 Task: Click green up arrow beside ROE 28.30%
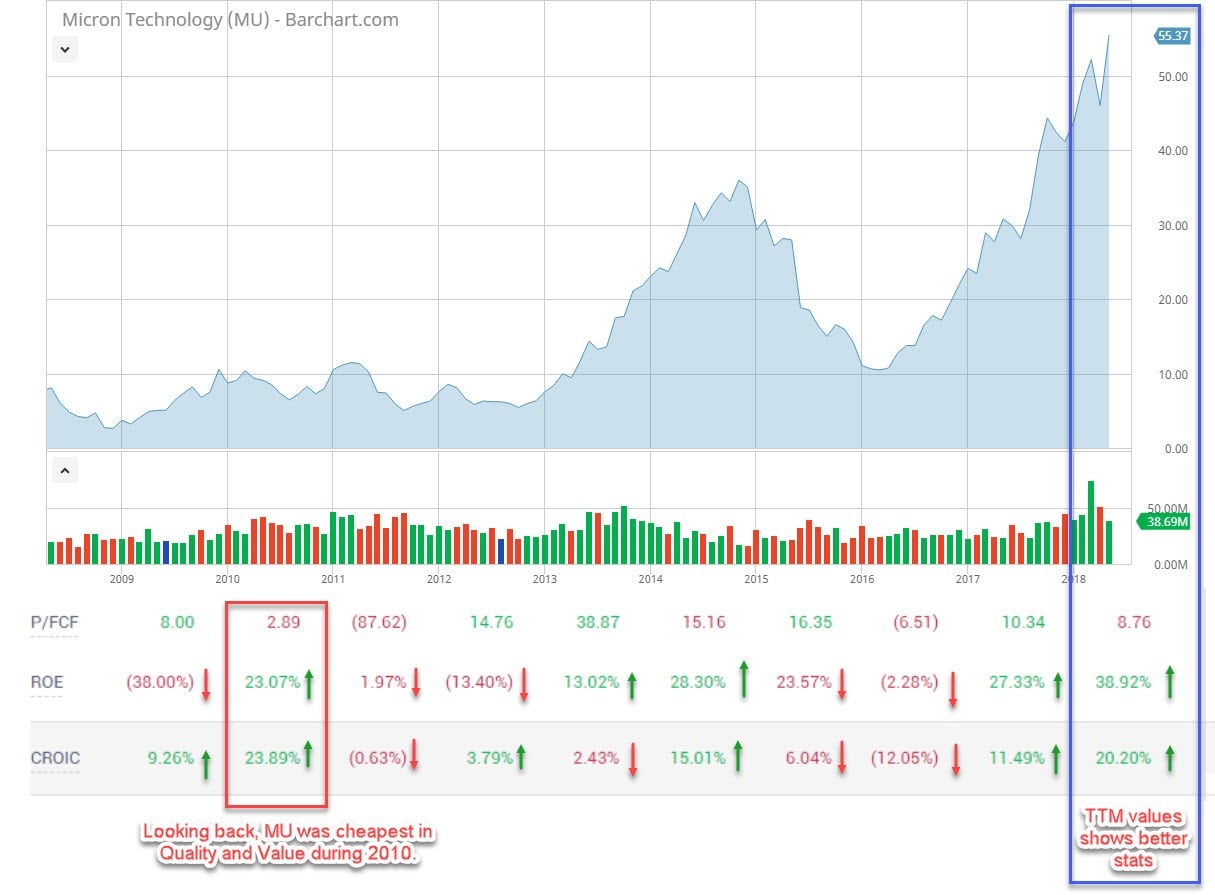[x=741, y=679]
